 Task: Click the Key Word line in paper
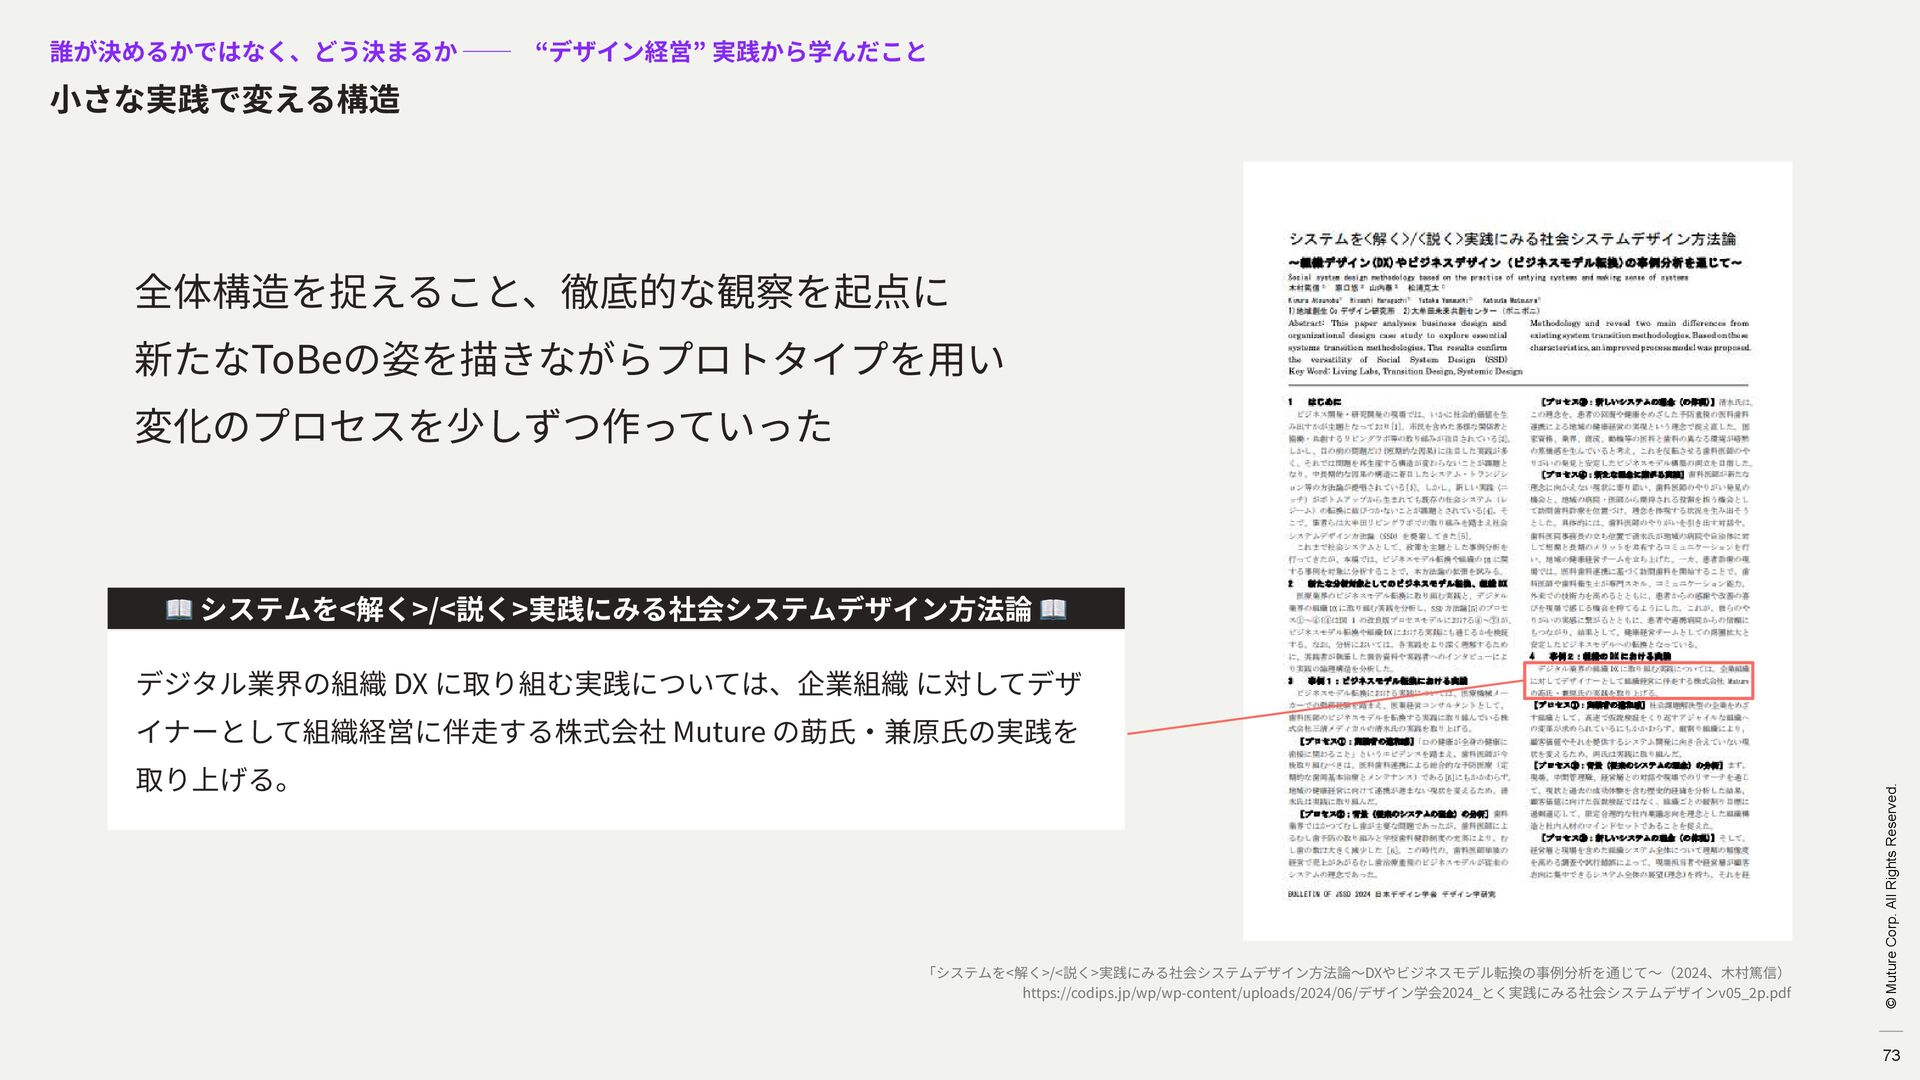click(x=1404, y=371)
